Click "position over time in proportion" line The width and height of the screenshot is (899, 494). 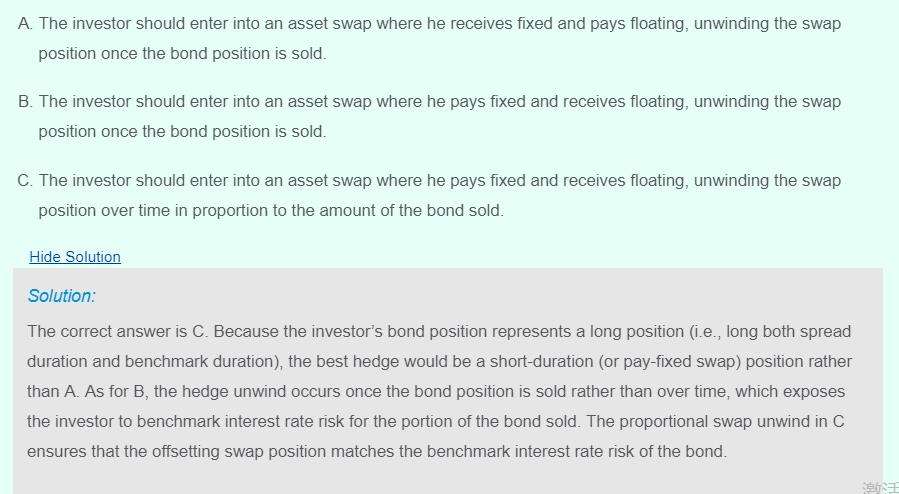click(271, 211)
